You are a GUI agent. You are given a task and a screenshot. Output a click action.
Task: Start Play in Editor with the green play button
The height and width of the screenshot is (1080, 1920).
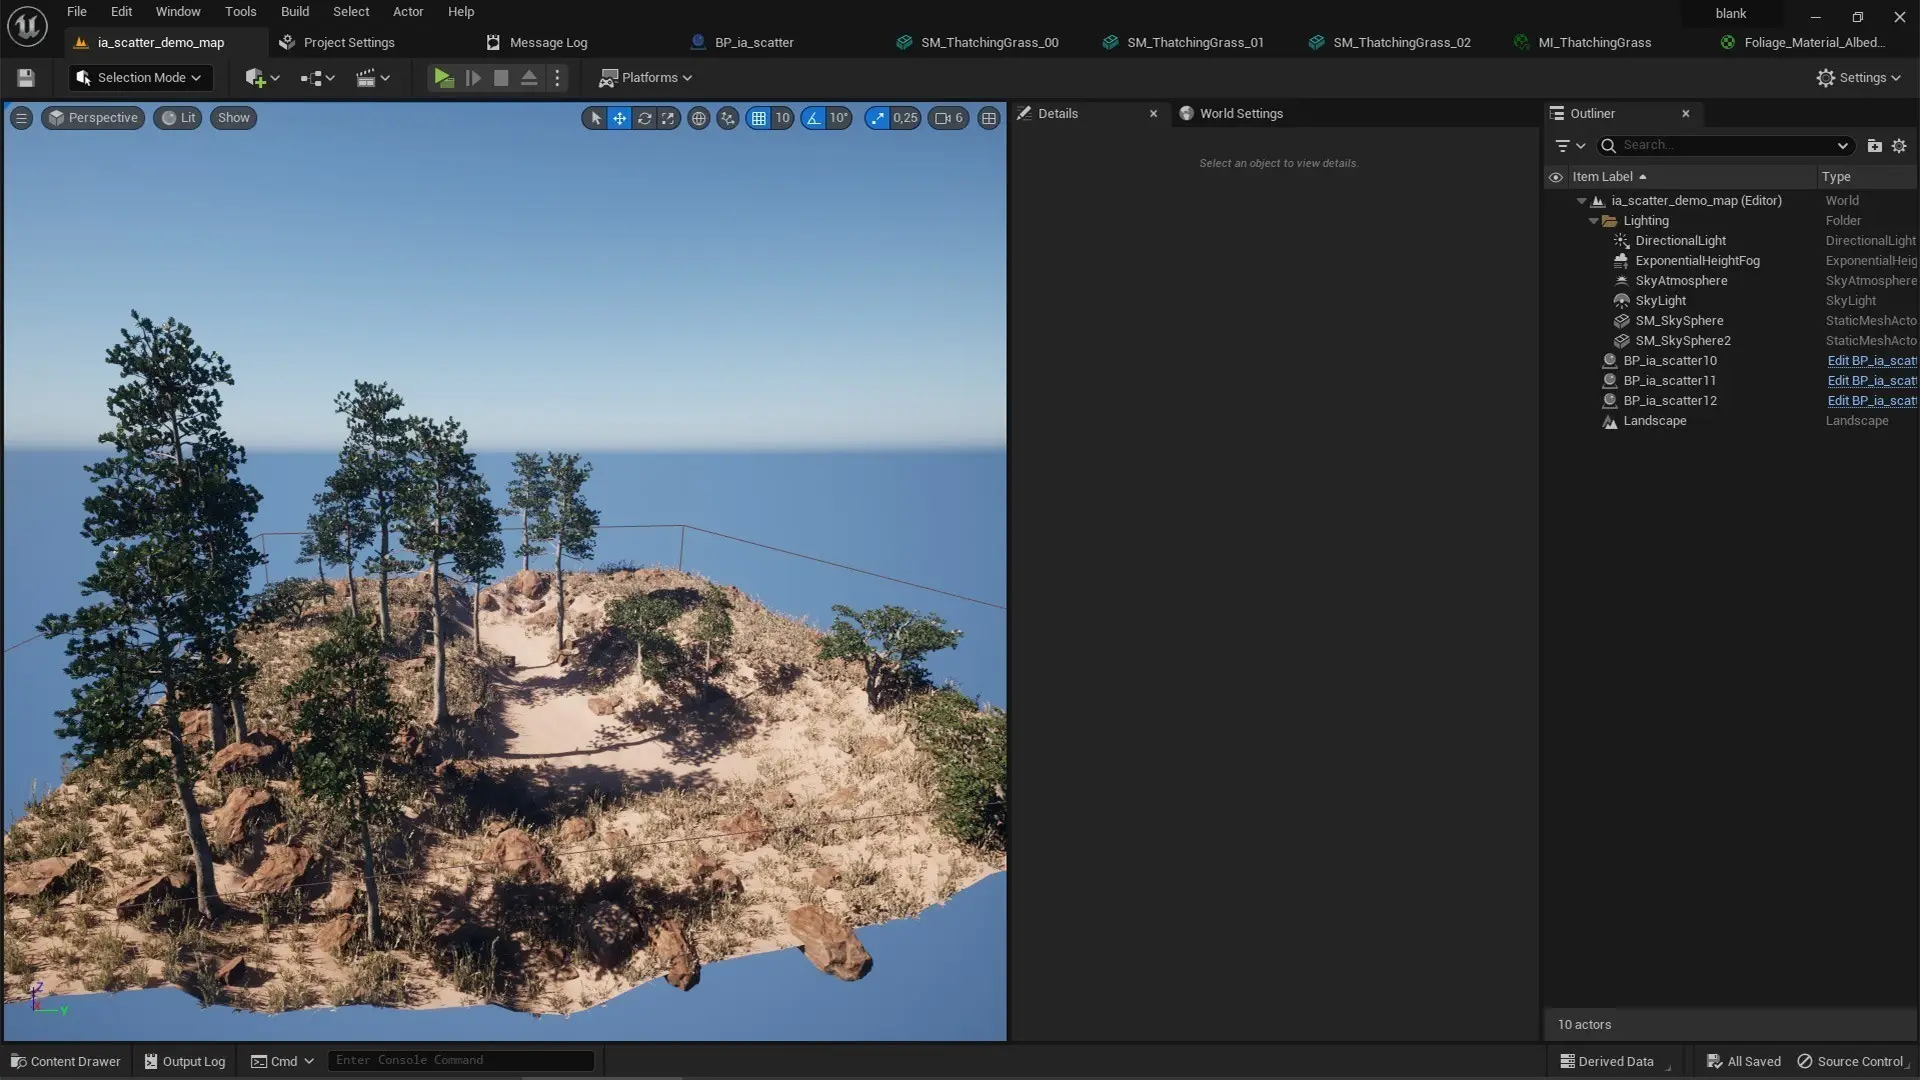click(x=443, y=77)
